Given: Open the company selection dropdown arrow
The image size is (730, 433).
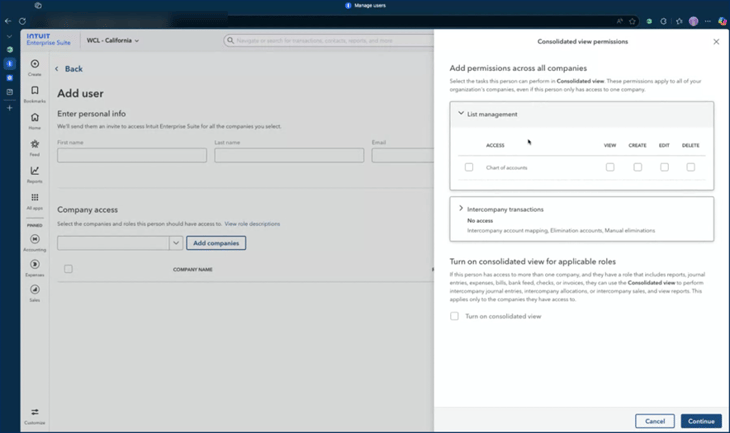Looking at the screenshot, I should (176, 243).
